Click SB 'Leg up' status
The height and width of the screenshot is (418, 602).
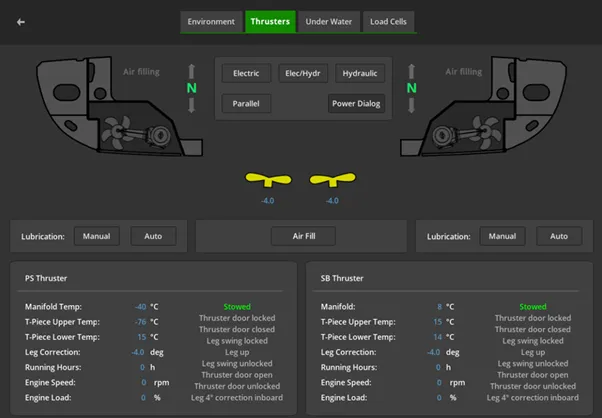(533, 352)
